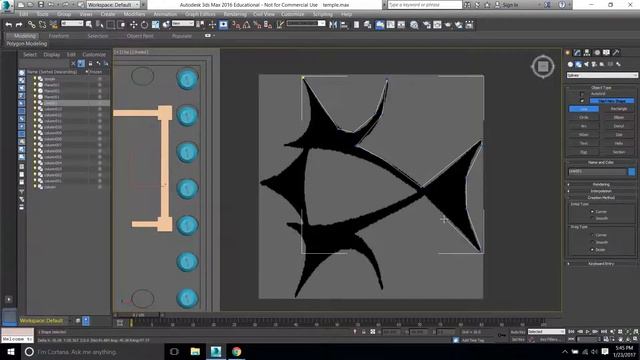Open the Render Setup icon

427,25
